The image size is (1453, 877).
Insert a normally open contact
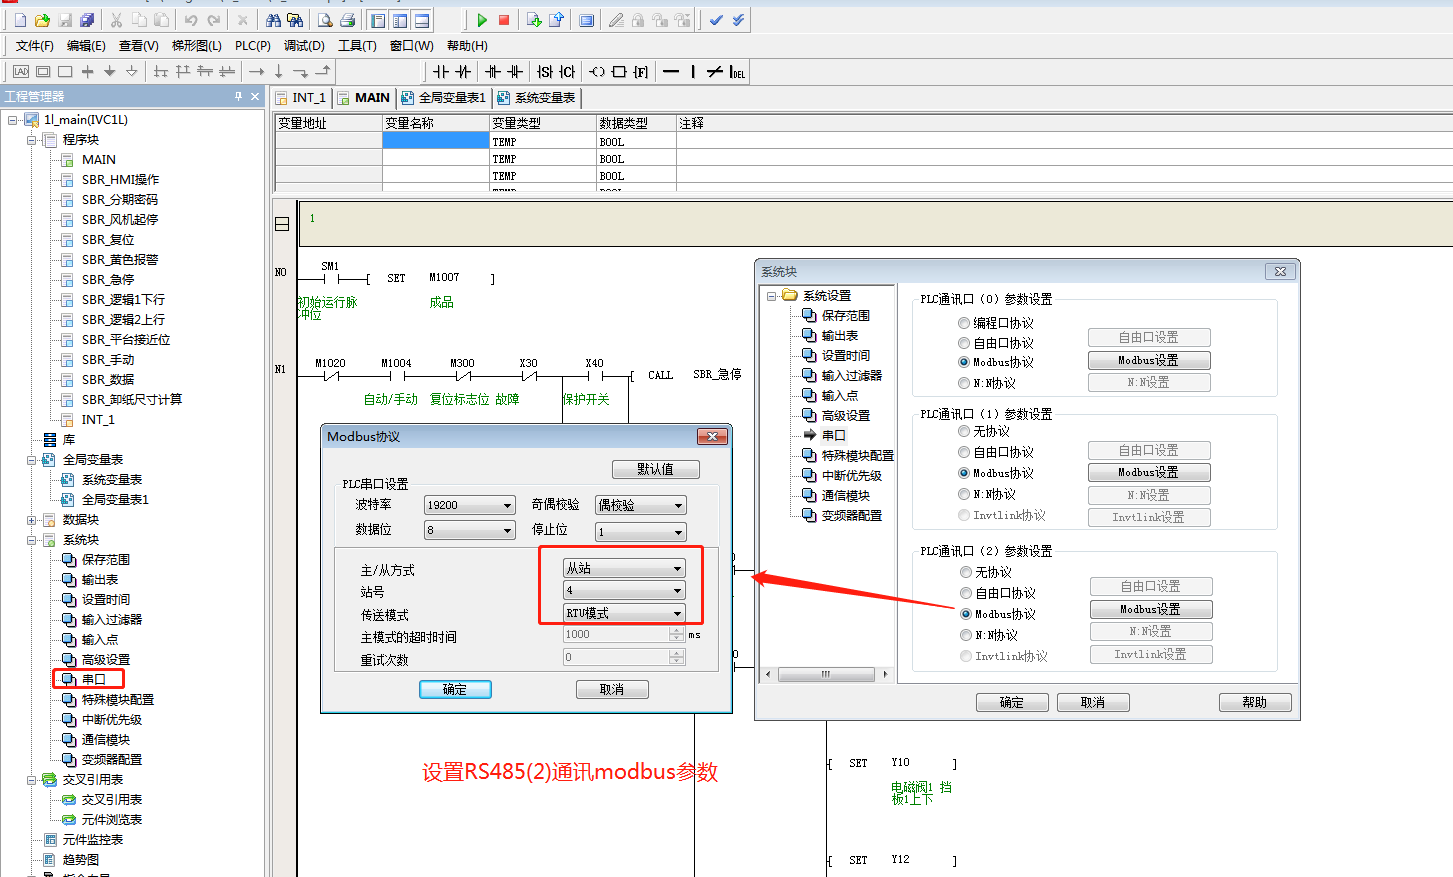point(441,72)
